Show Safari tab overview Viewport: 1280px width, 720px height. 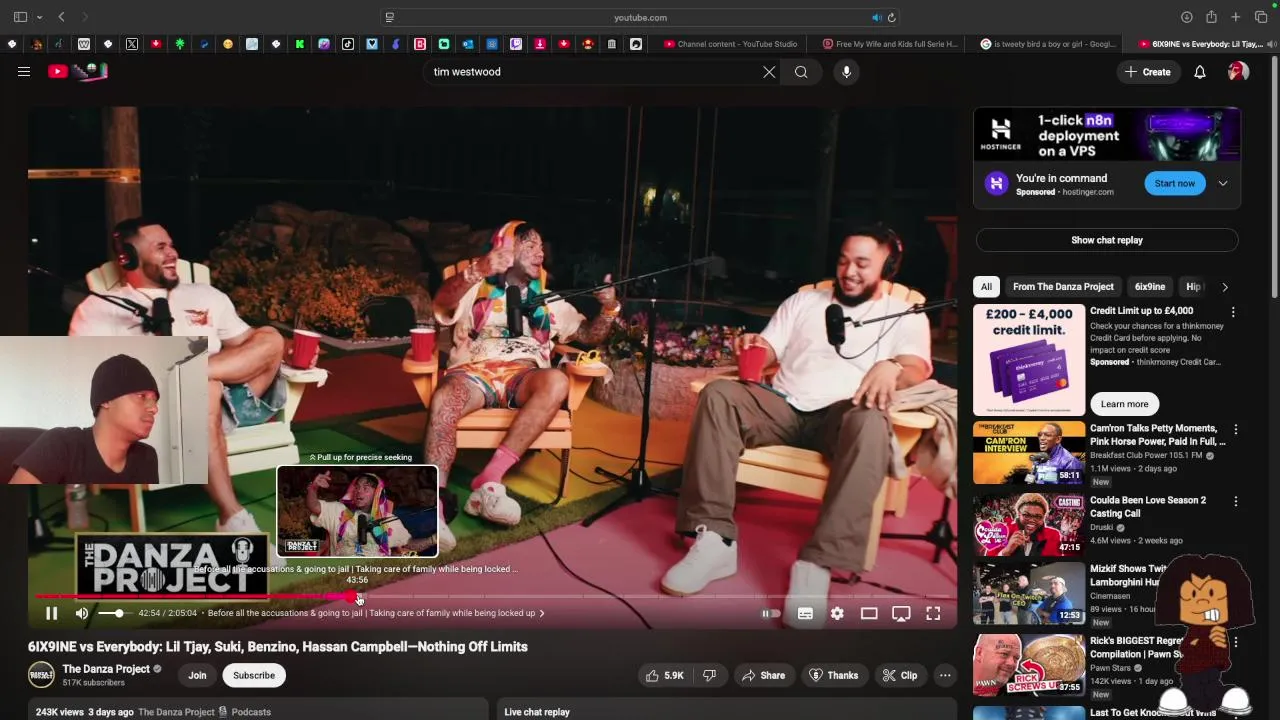(x=1261, y=17)
